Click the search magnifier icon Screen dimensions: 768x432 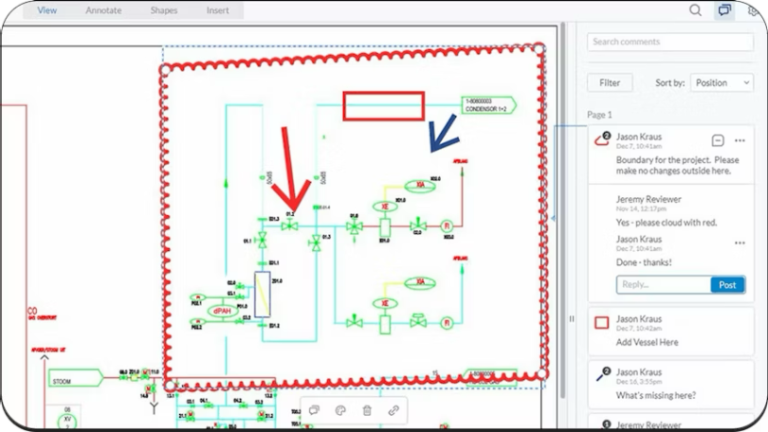pos(695,11)
